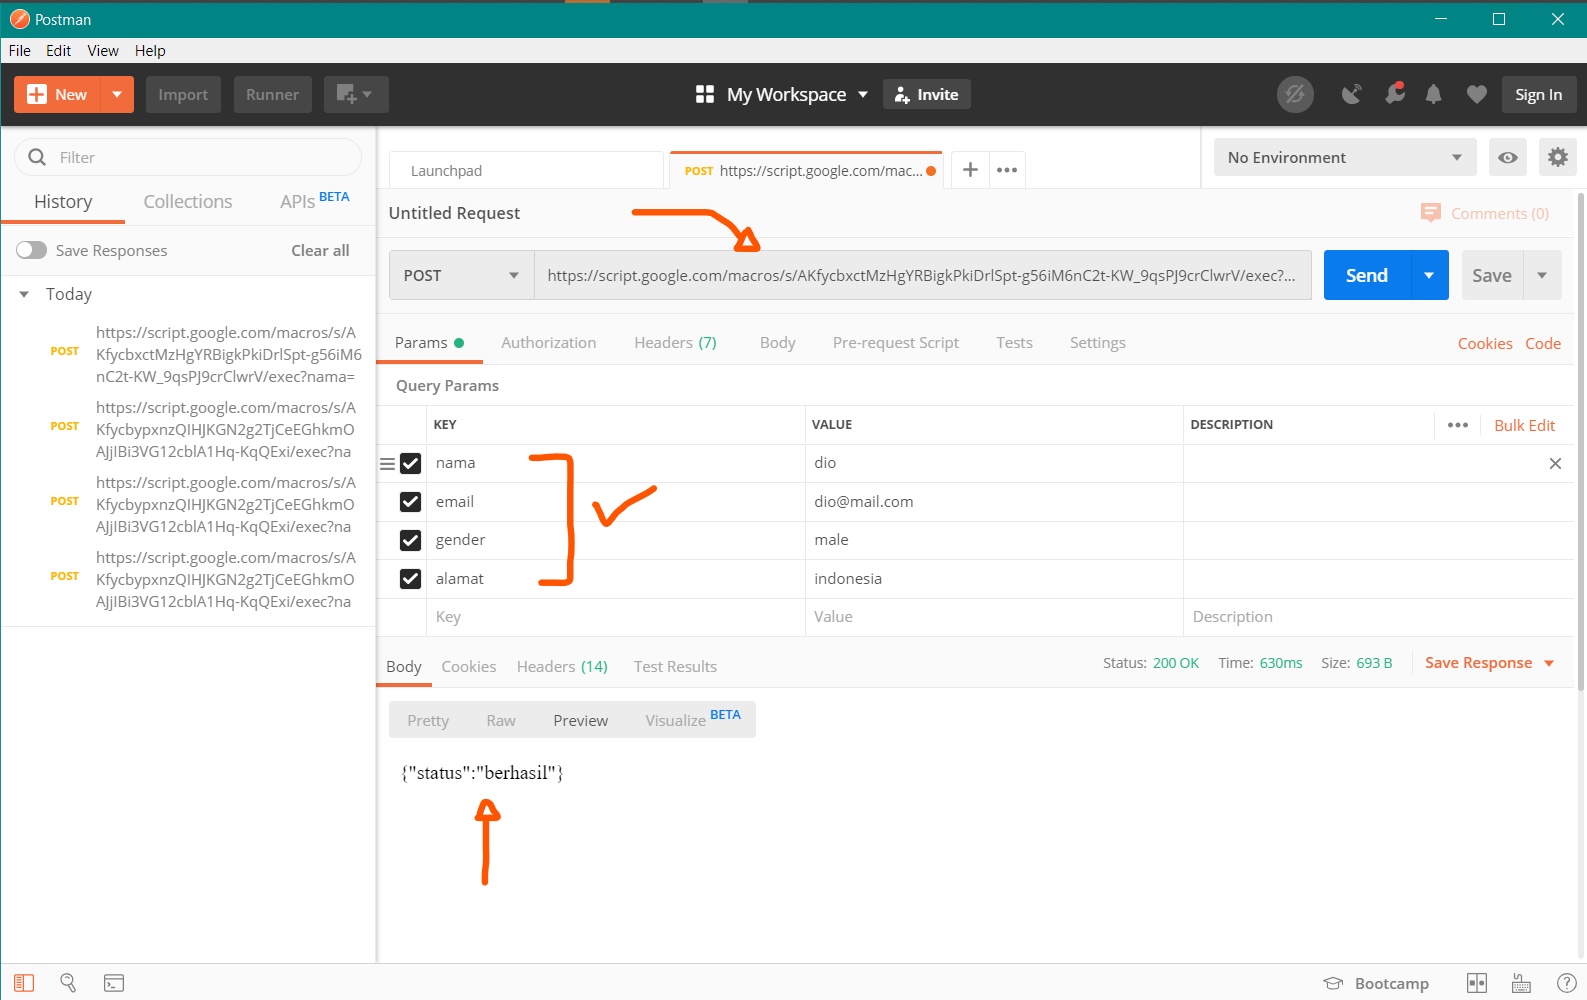The height and width of the screenshot is (1000, 1587).
Task: Click the sync status offline icon
Action: point(1295,94)
